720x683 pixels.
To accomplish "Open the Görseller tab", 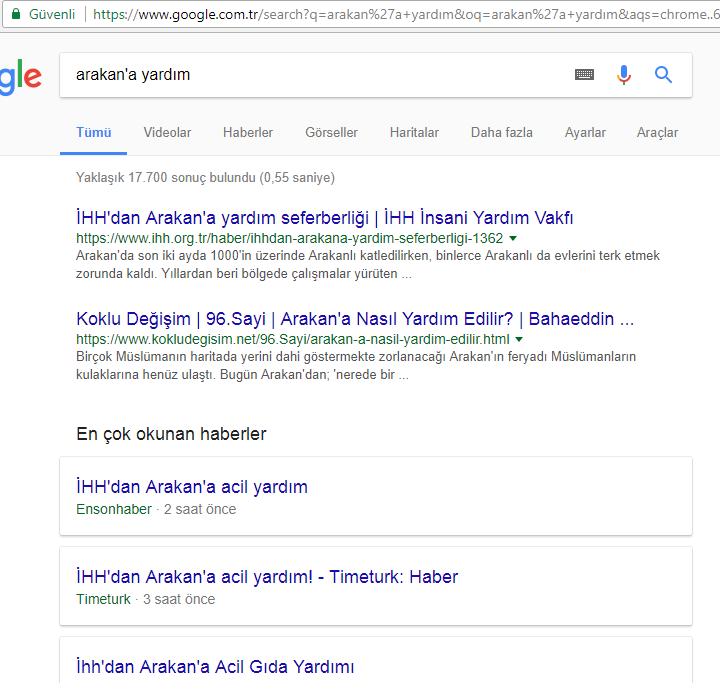I will [x=331, y=132].
